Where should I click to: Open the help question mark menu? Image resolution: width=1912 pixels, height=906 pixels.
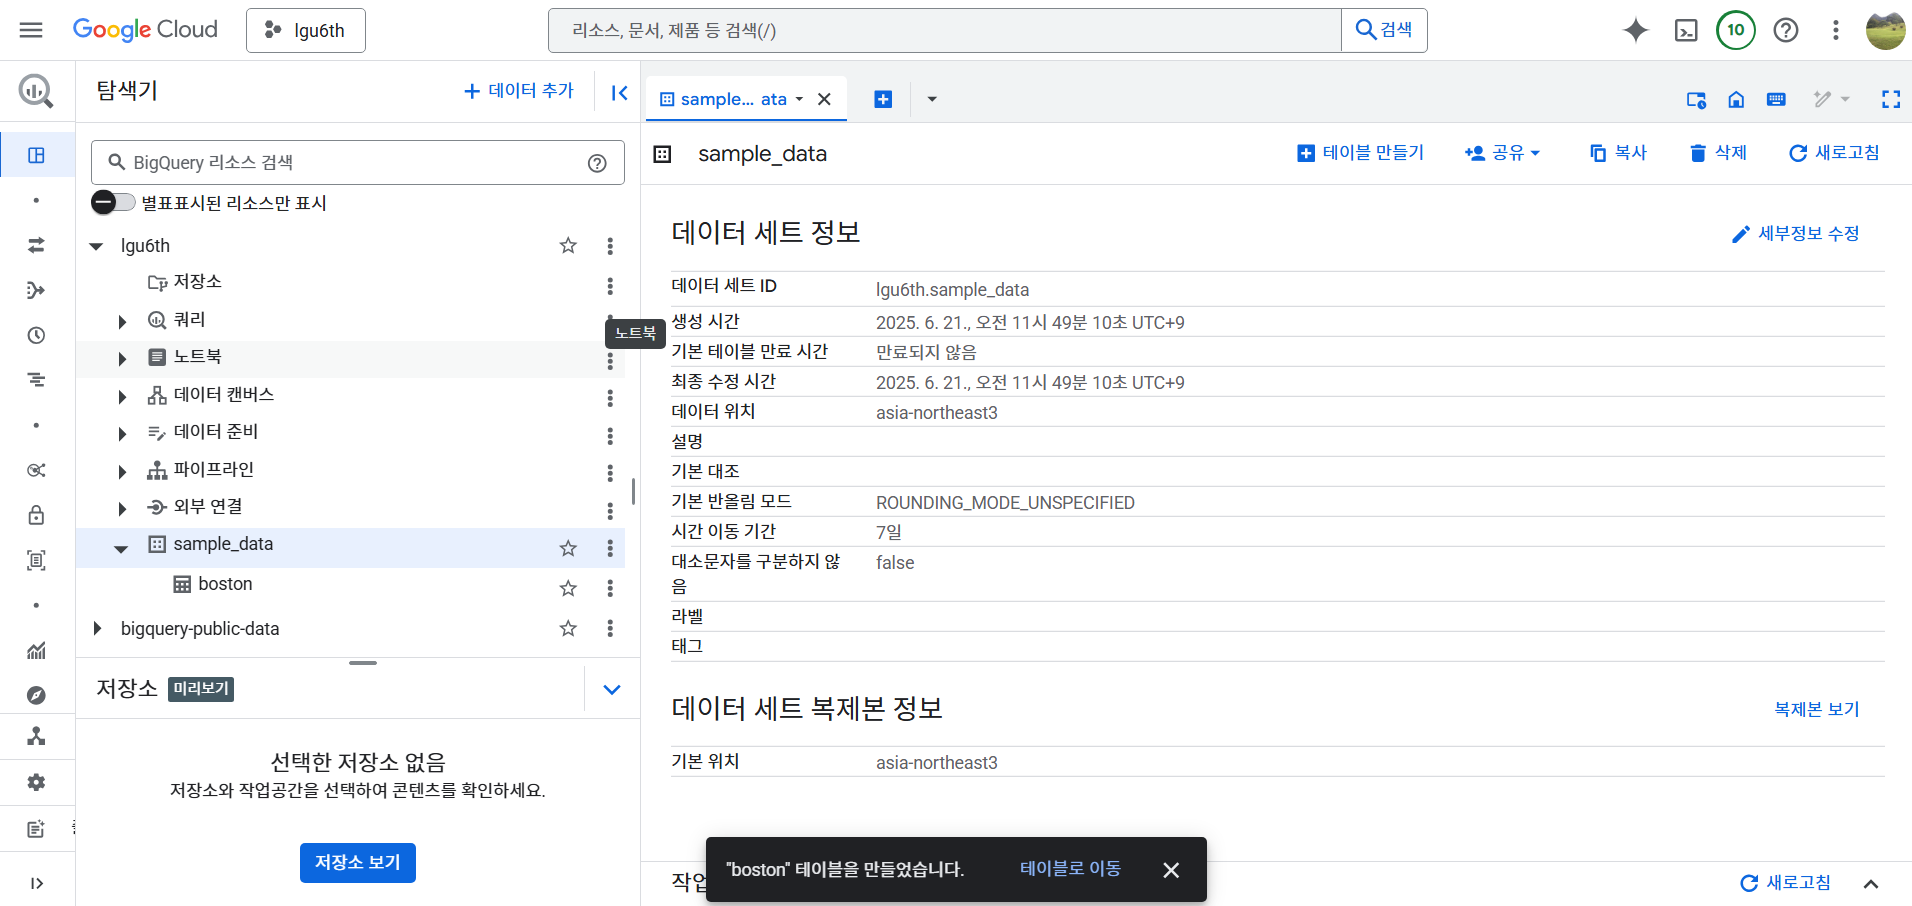point(1786,30)
